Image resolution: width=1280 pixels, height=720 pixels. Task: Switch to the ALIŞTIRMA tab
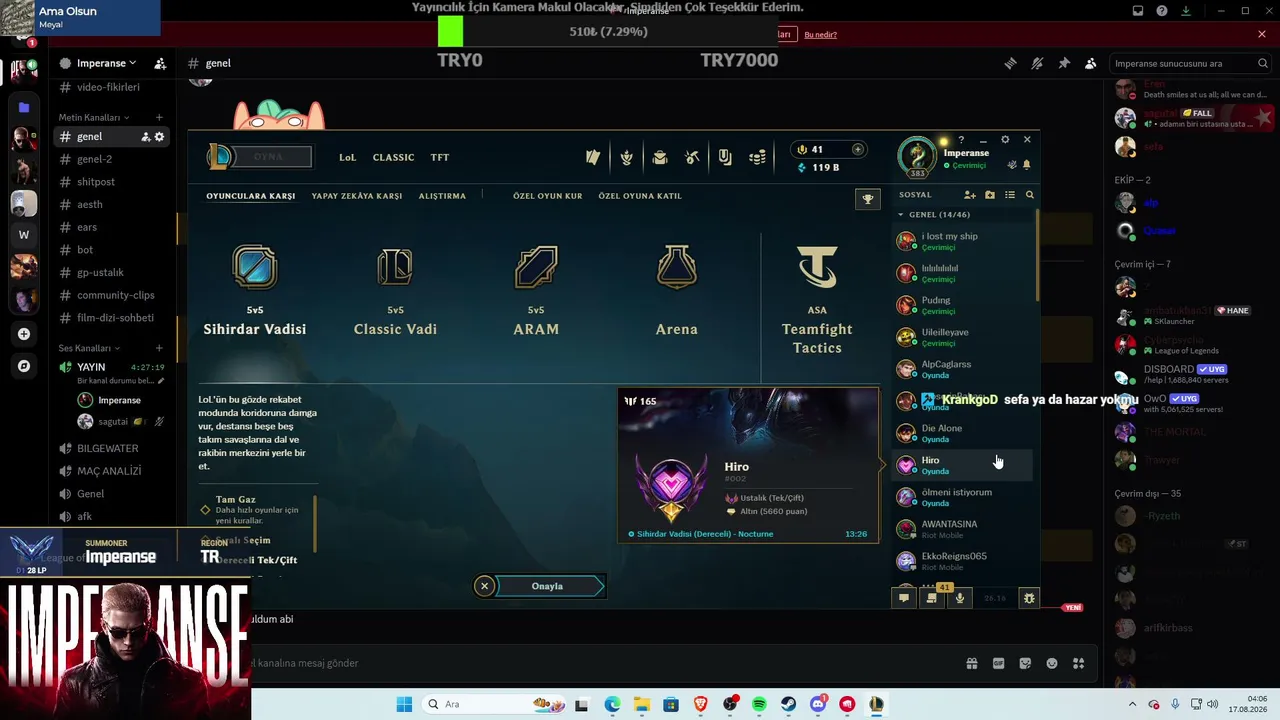pyautogui.click(x=442, y=196)
